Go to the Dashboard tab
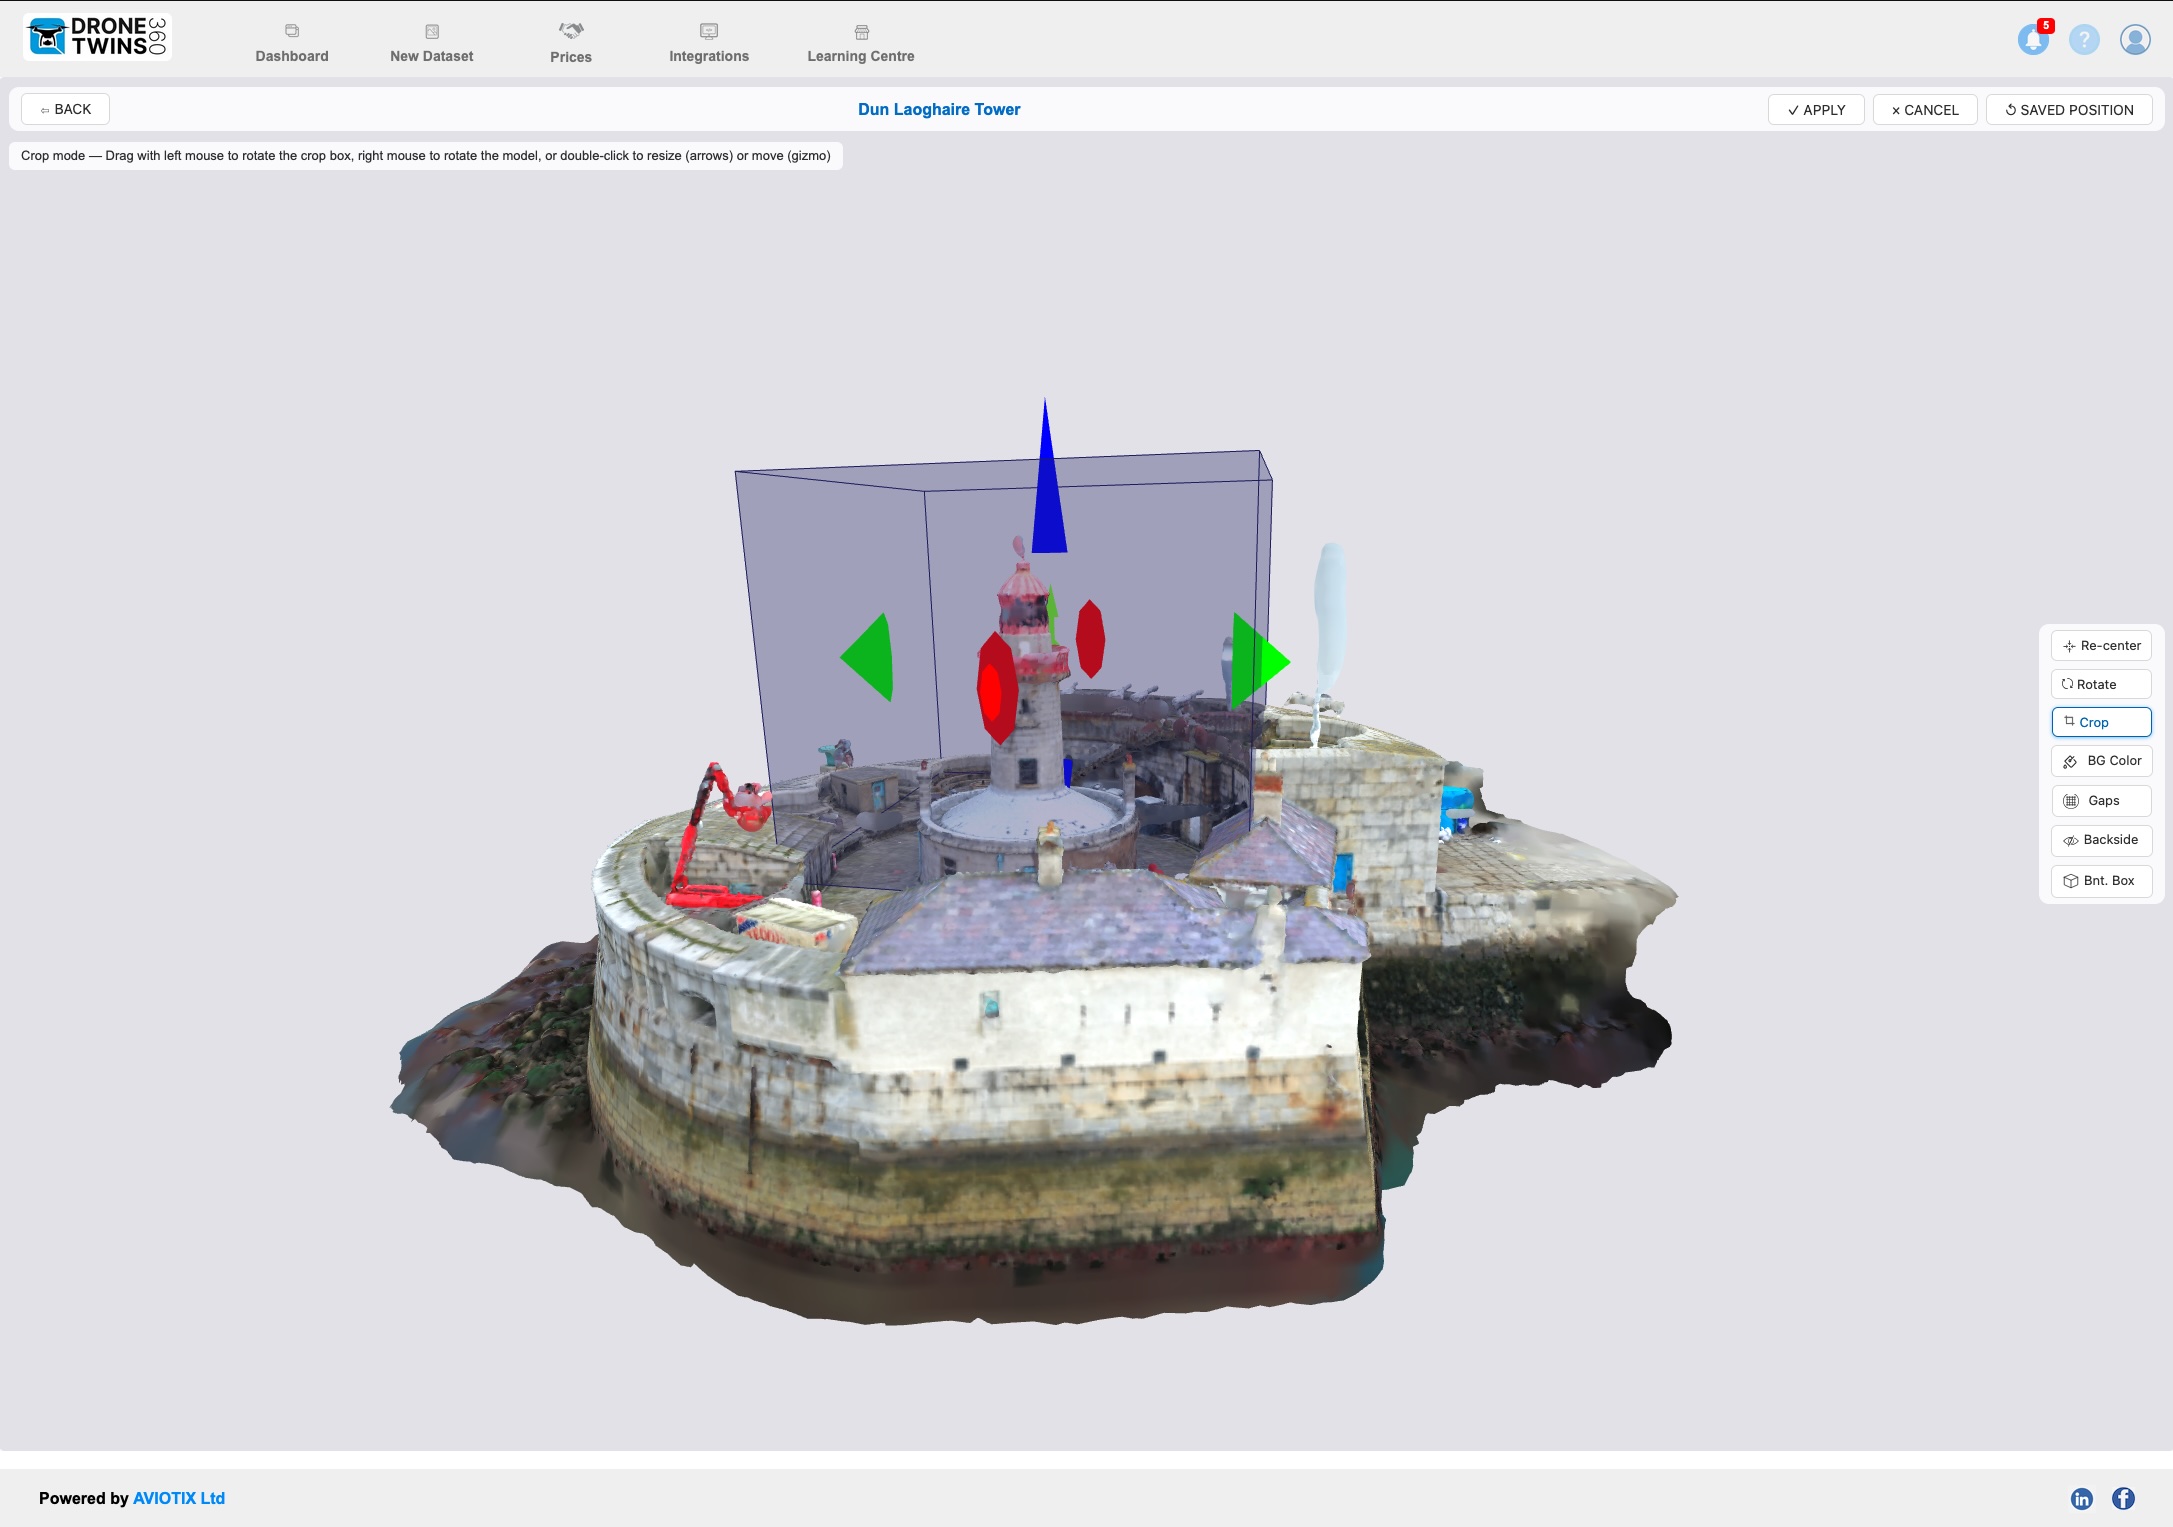 click(x=291, y=44)
